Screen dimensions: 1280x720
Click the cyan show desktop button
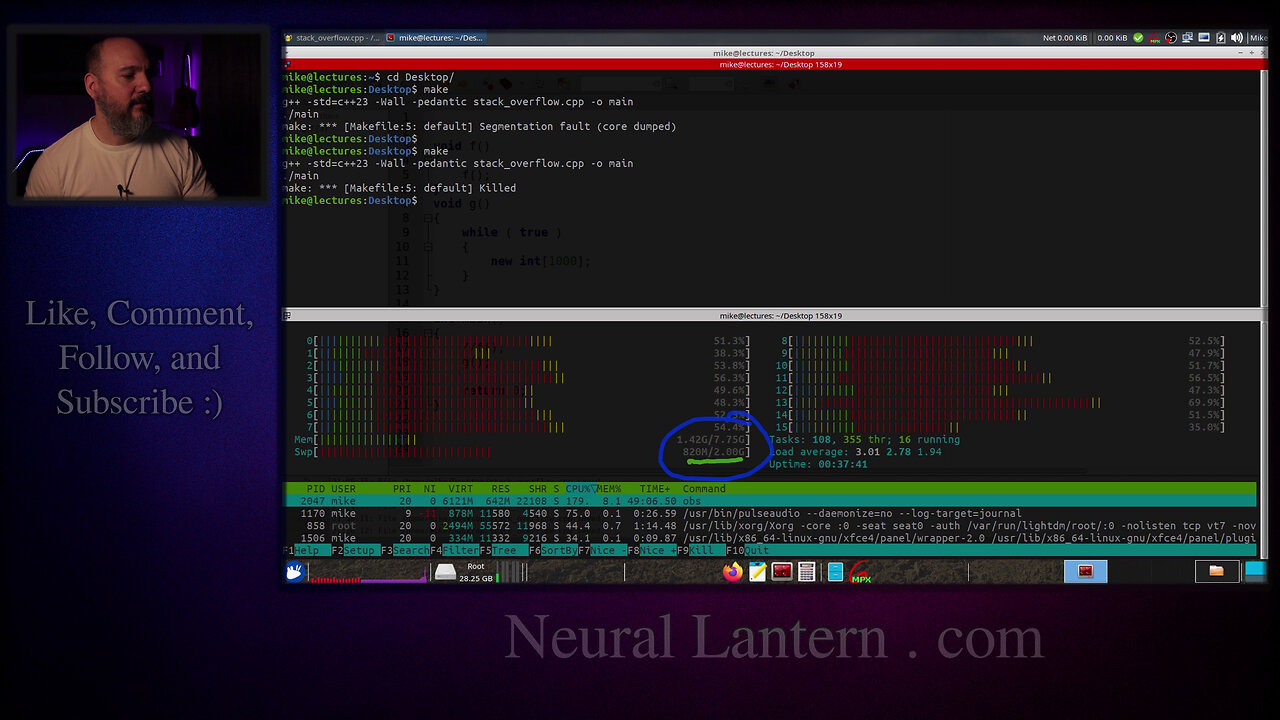(x=1254, y=572)
